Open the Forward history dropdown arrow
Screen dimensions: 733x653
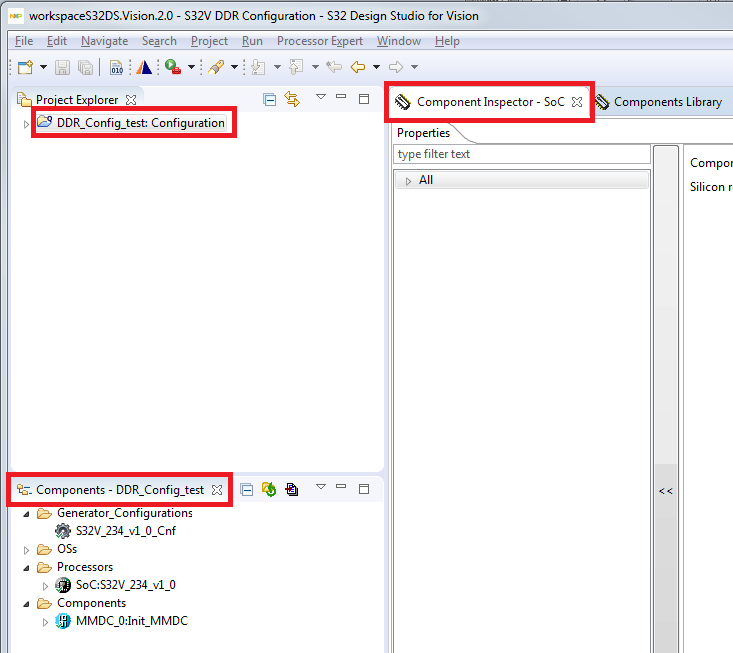414,67
